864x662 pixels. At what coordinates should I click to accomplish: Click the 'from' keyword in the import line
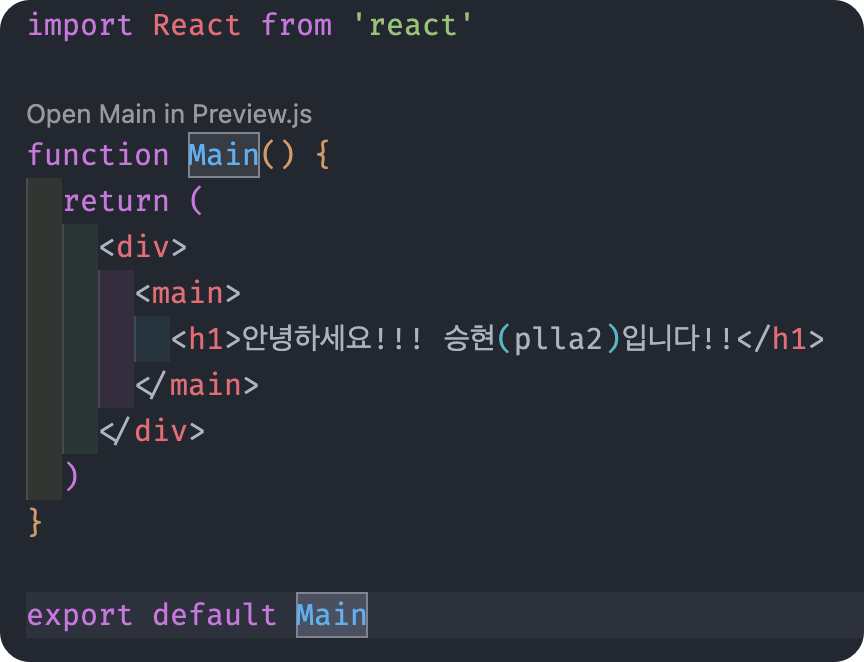pyautogui.click(x=296, y=25)
